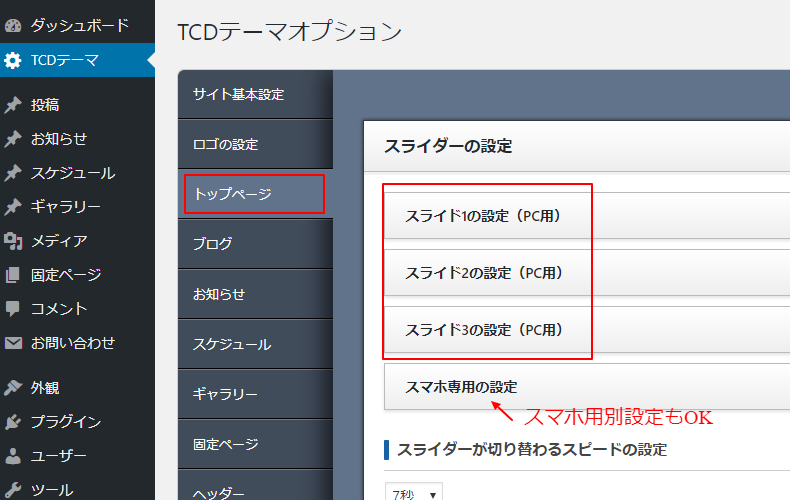790x500 pixels.
Task: Click the wrench icon beside ツール
Action: [x=13, y=489]
